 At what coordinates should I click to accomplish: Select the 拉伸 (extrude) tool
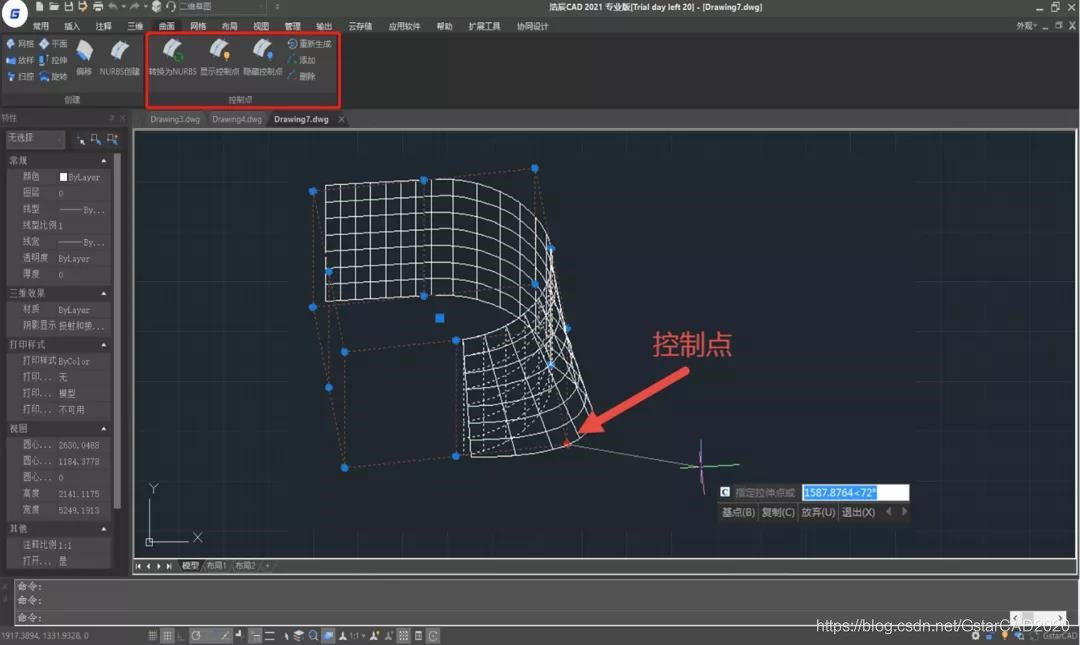point(53,60)
